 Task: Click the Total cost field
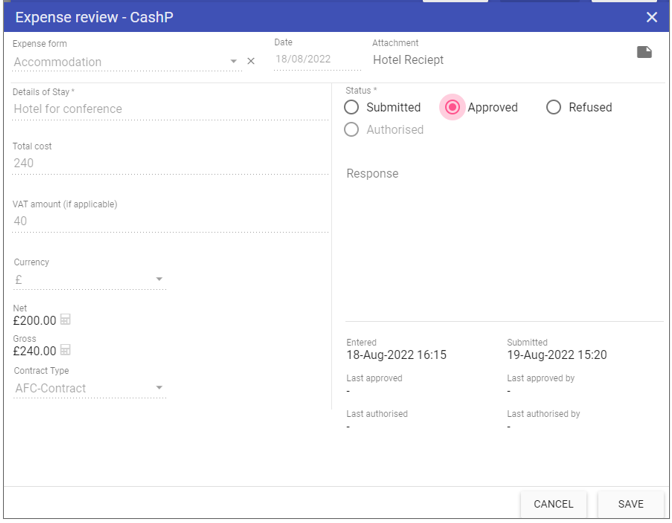tap(170, 163)
